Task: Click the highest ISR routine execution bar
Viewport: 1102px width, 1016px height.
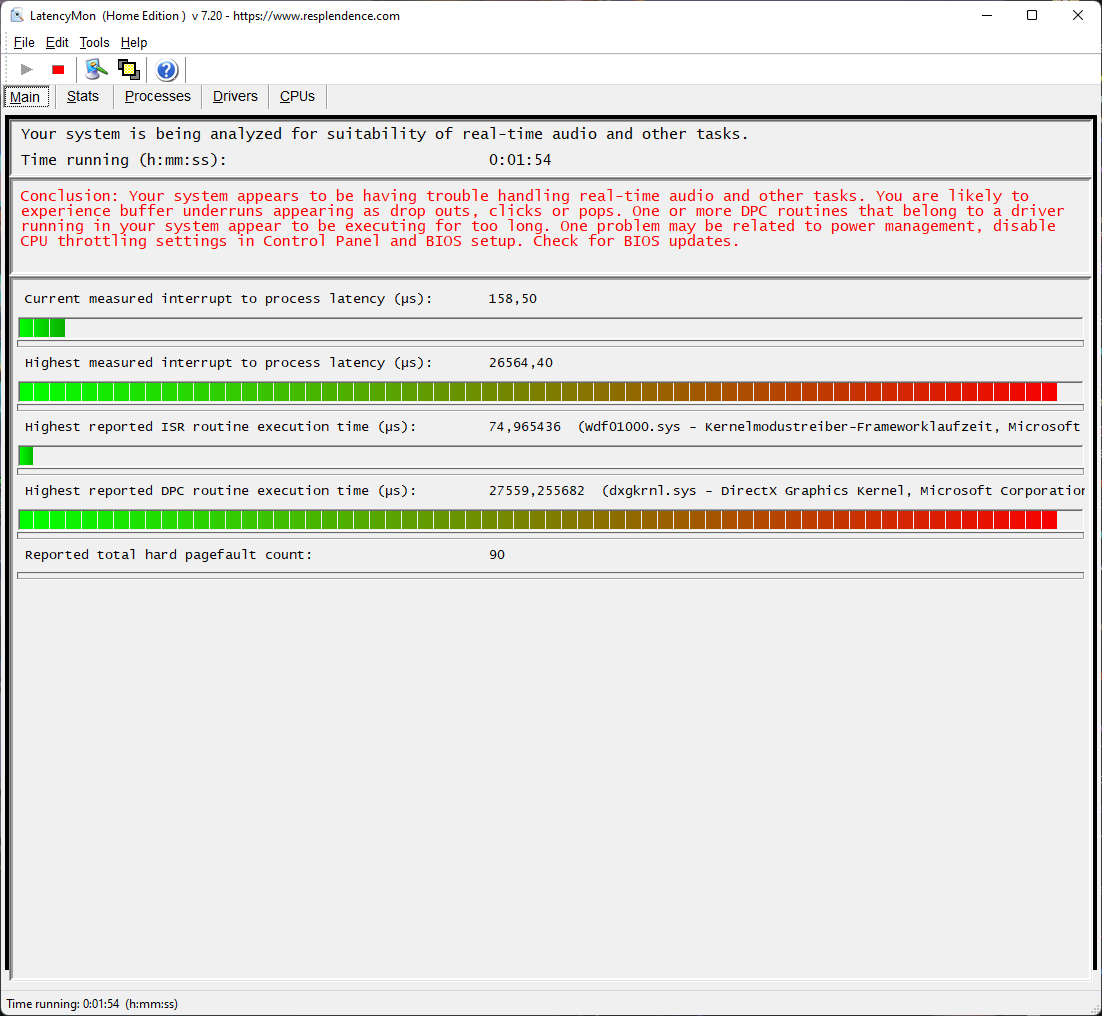Action: pos(550,455)
